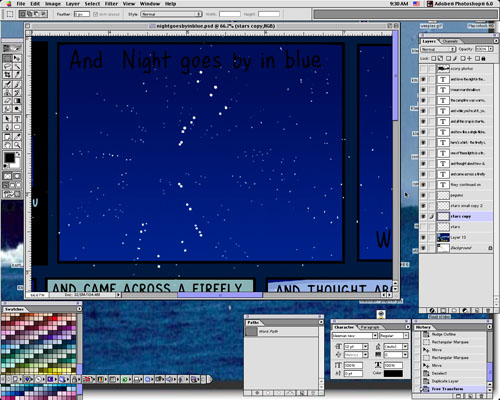Select the Blur tool
500x400 pixels.
(x=7, y=109)
